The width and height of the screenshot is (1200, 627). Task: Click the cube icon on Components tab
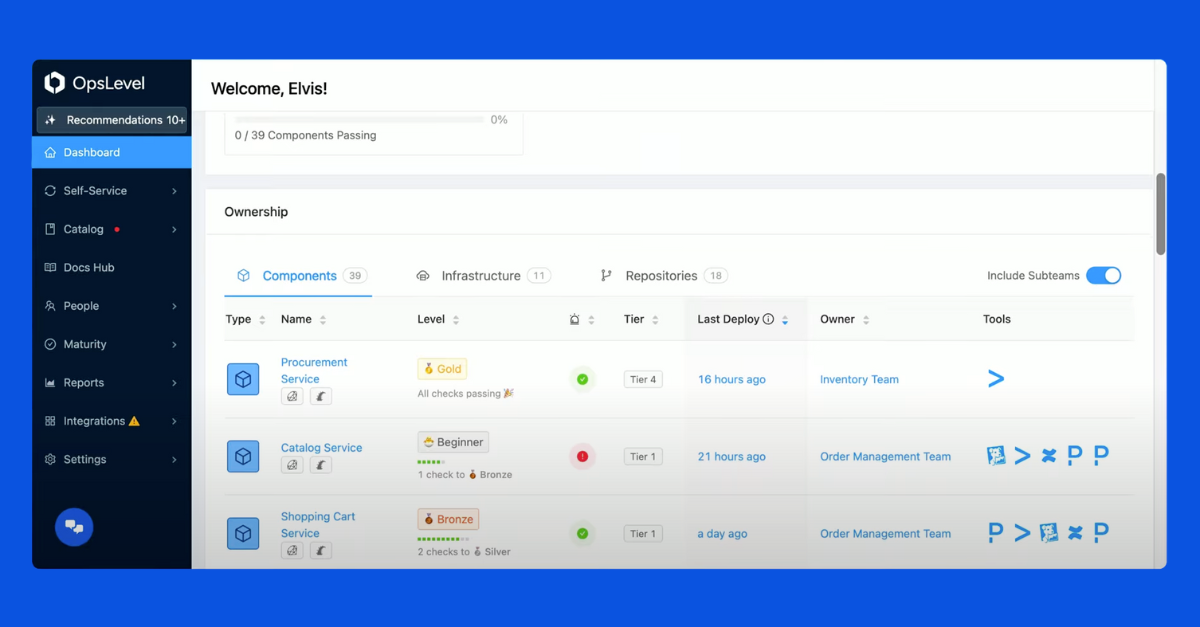coord(243,276)
